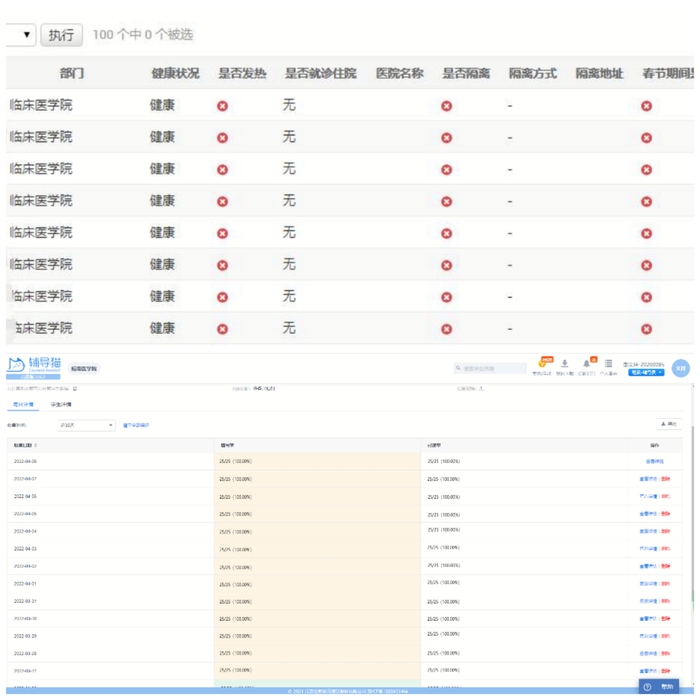Screen dimensions: 700x700
Task: Open the blue role dropdown in header
Action: click(646, 373)
